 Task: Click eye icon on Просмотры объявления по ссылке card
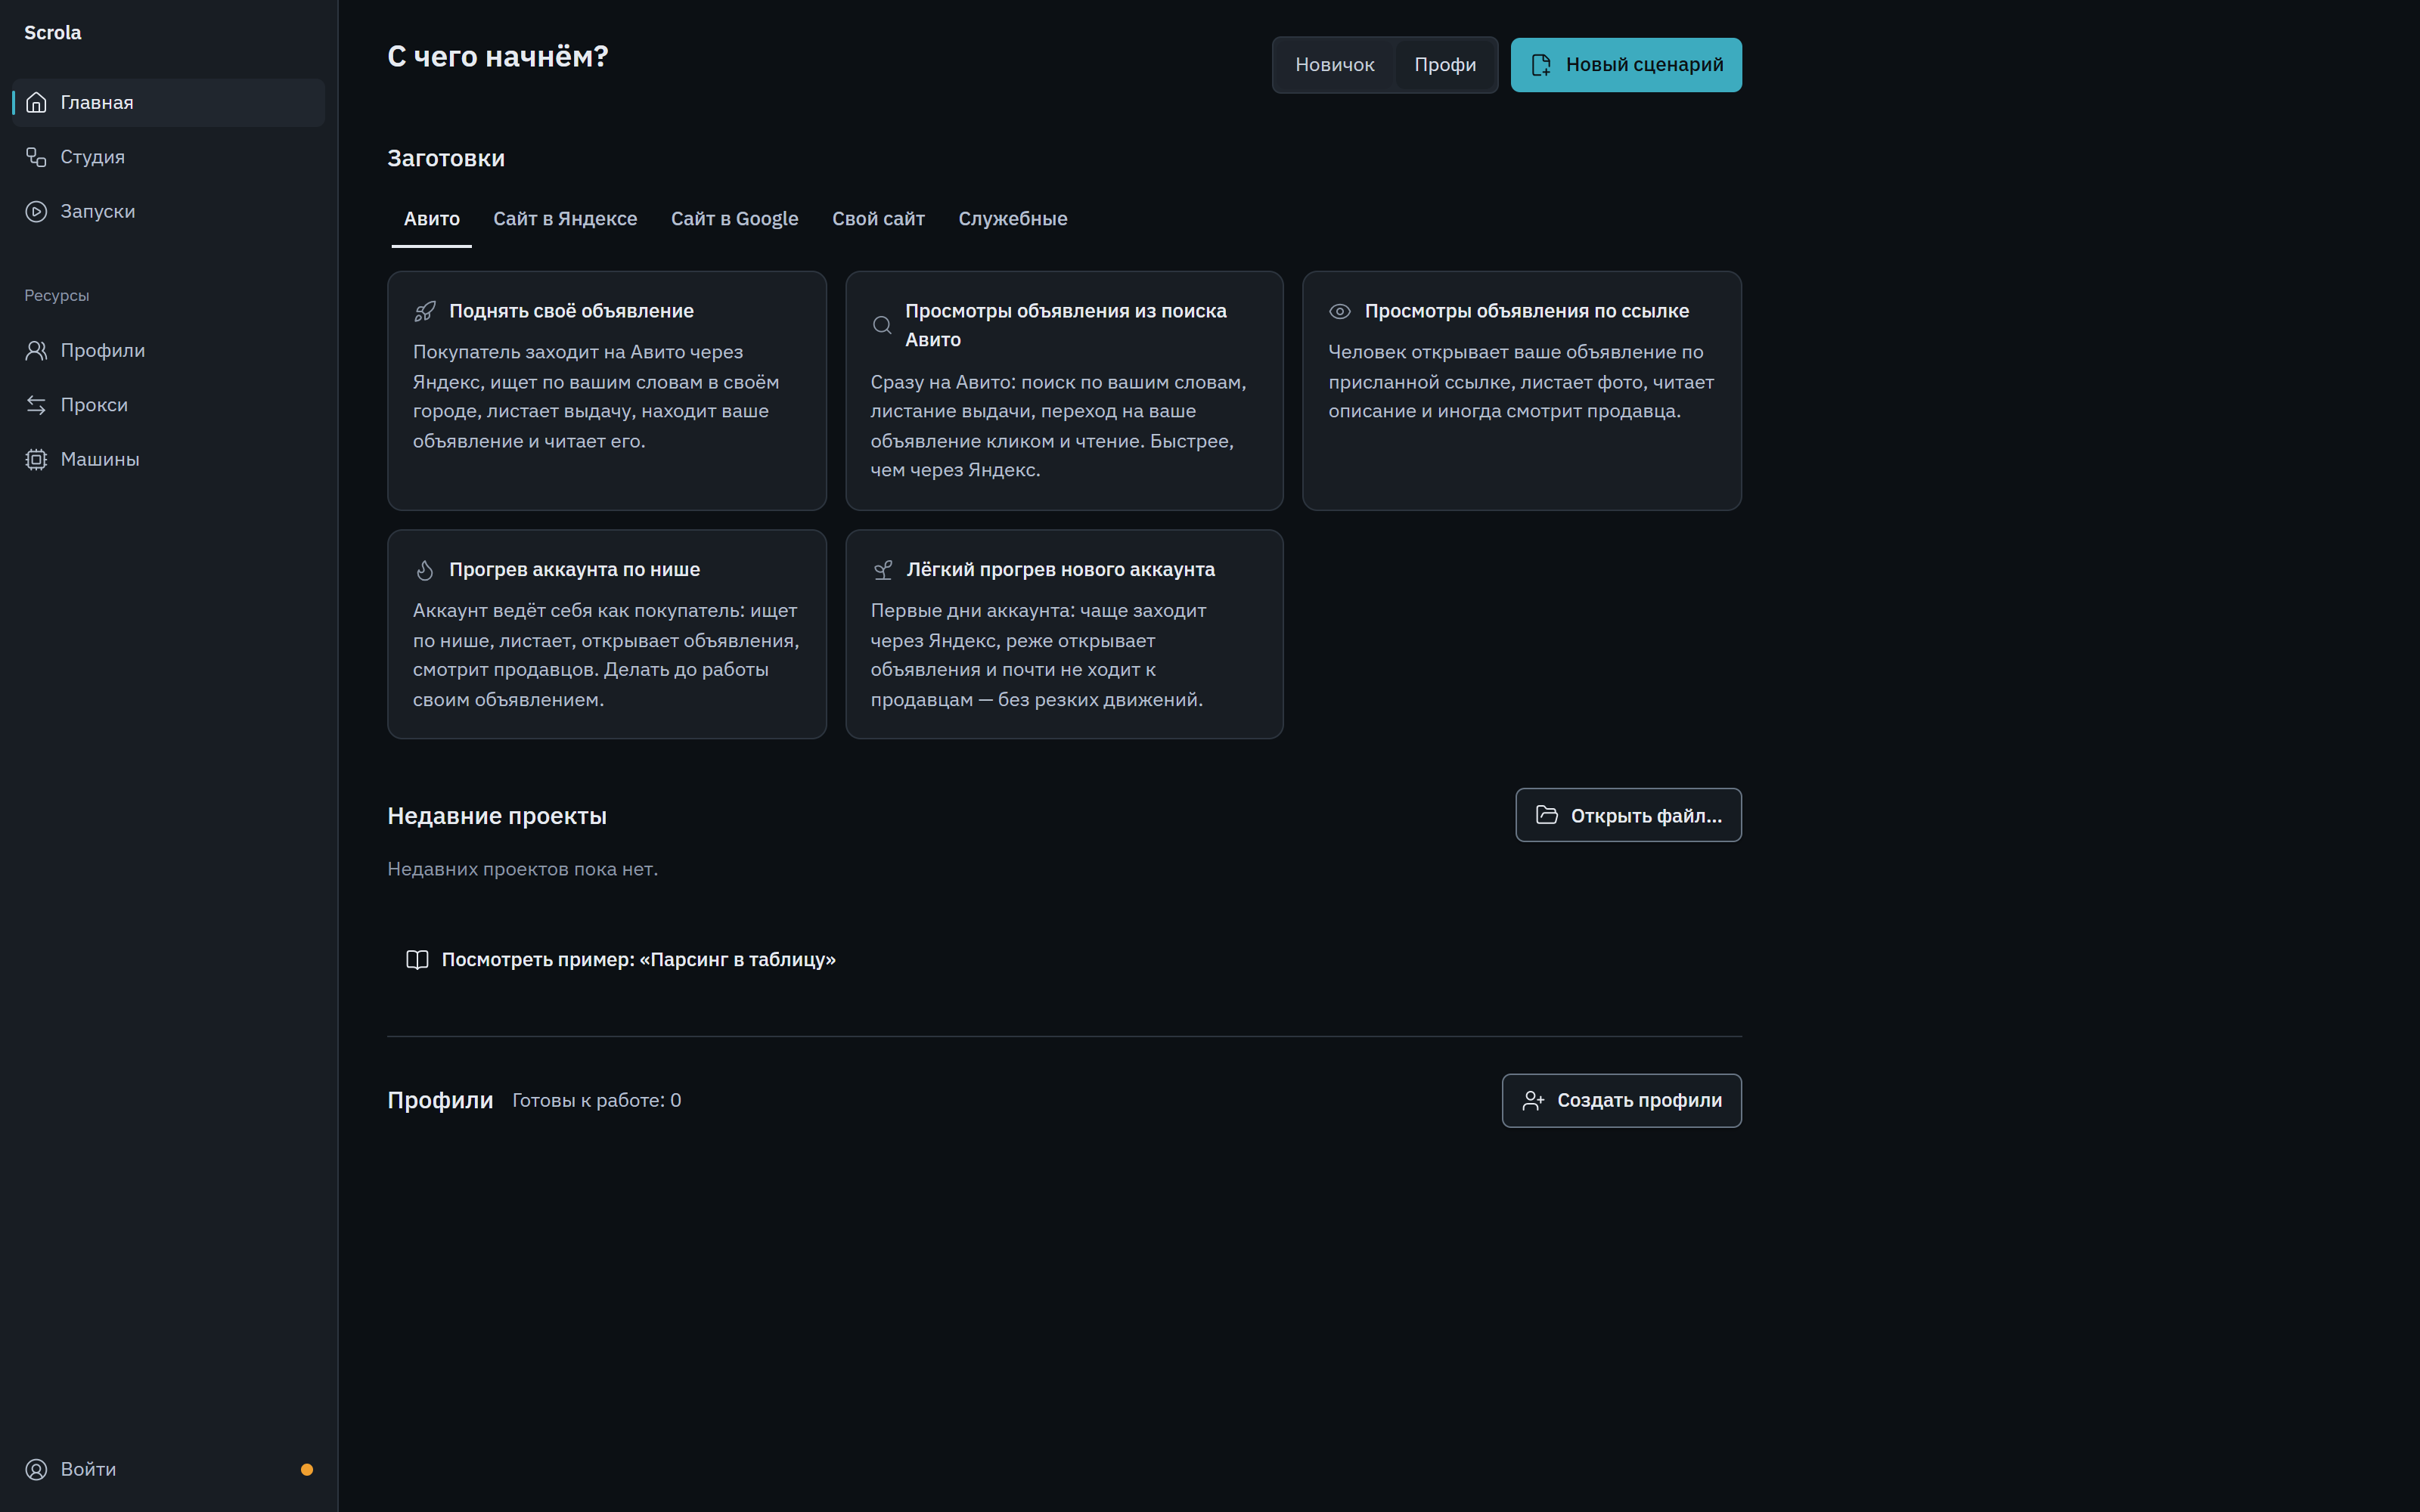[x=1340, y=311]
